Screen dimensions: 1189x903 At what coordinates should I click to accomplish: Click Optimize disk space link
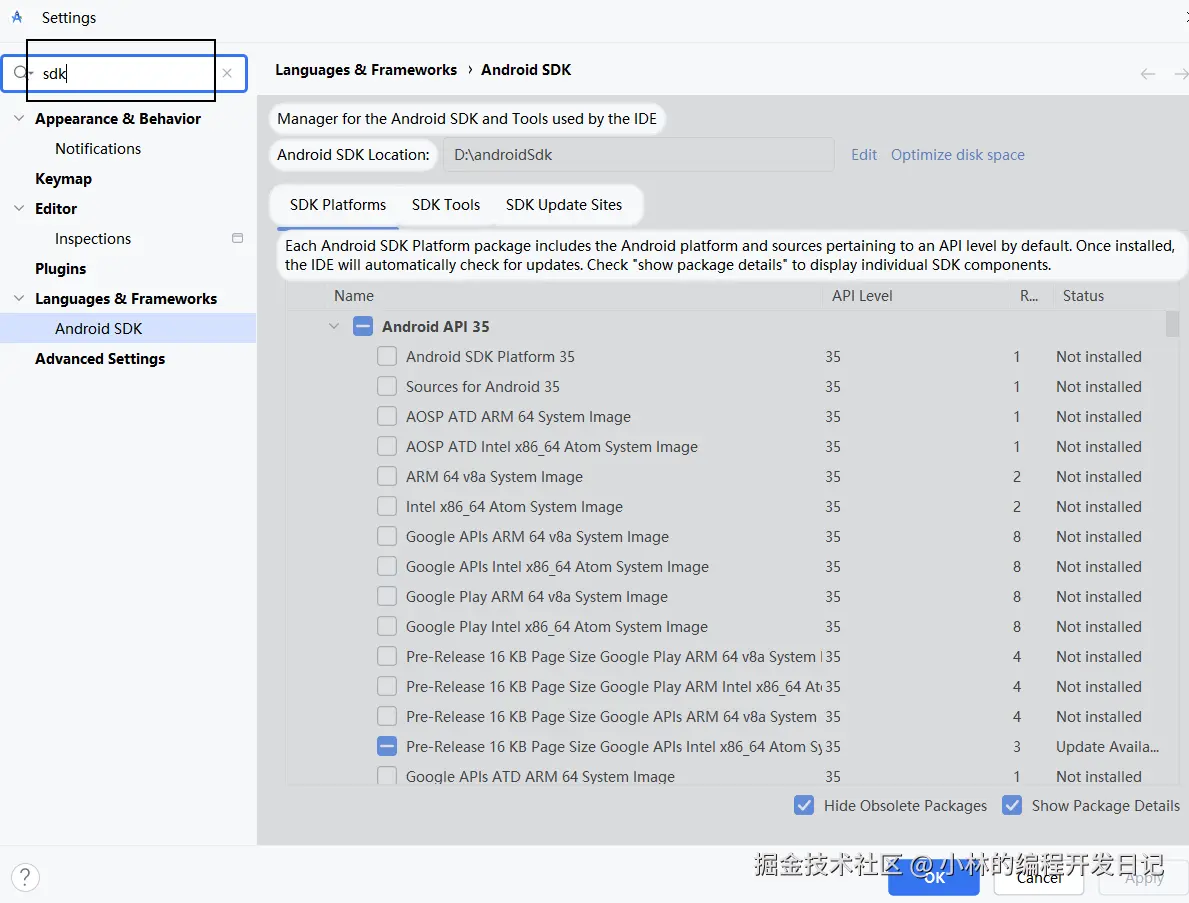(958, 155)
